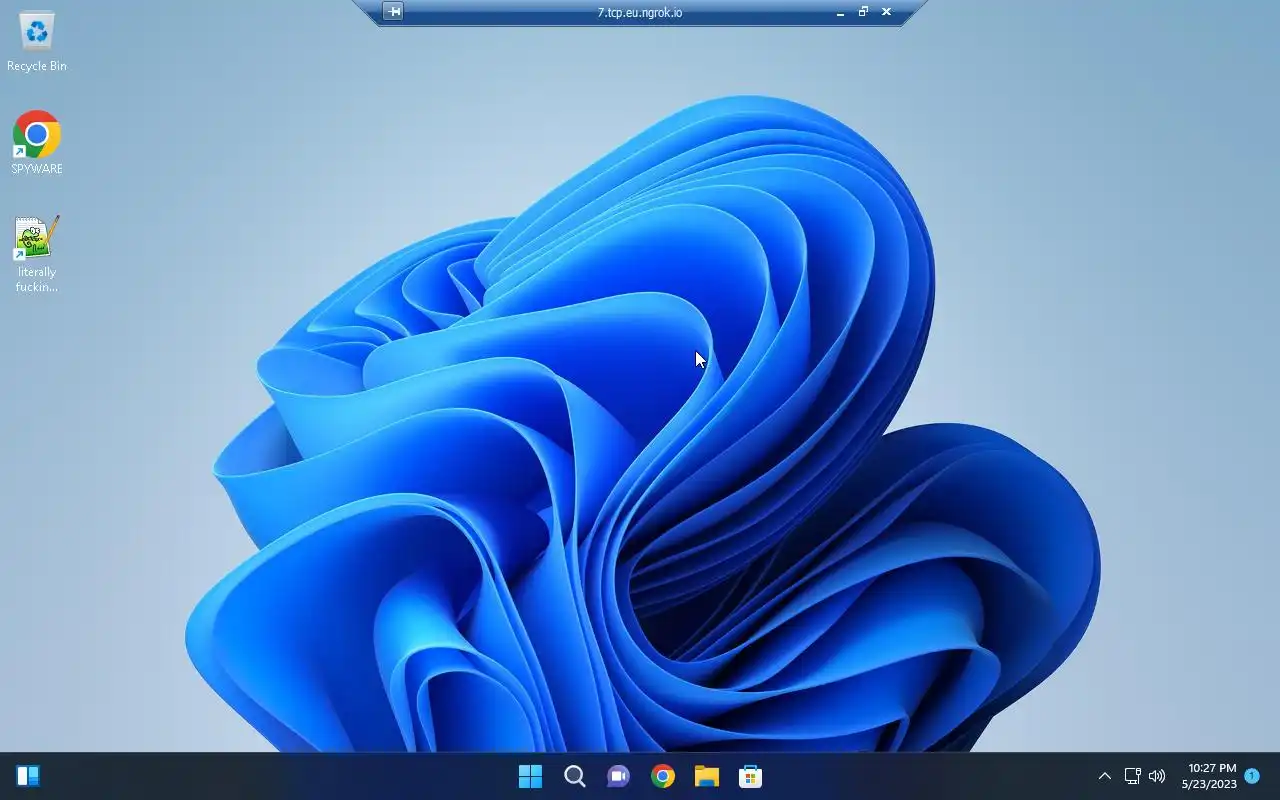Viewport: 1280px width, 800px height.
Task: Select the SPYWARE Chrome shortcut
Action: coord(37,143)
